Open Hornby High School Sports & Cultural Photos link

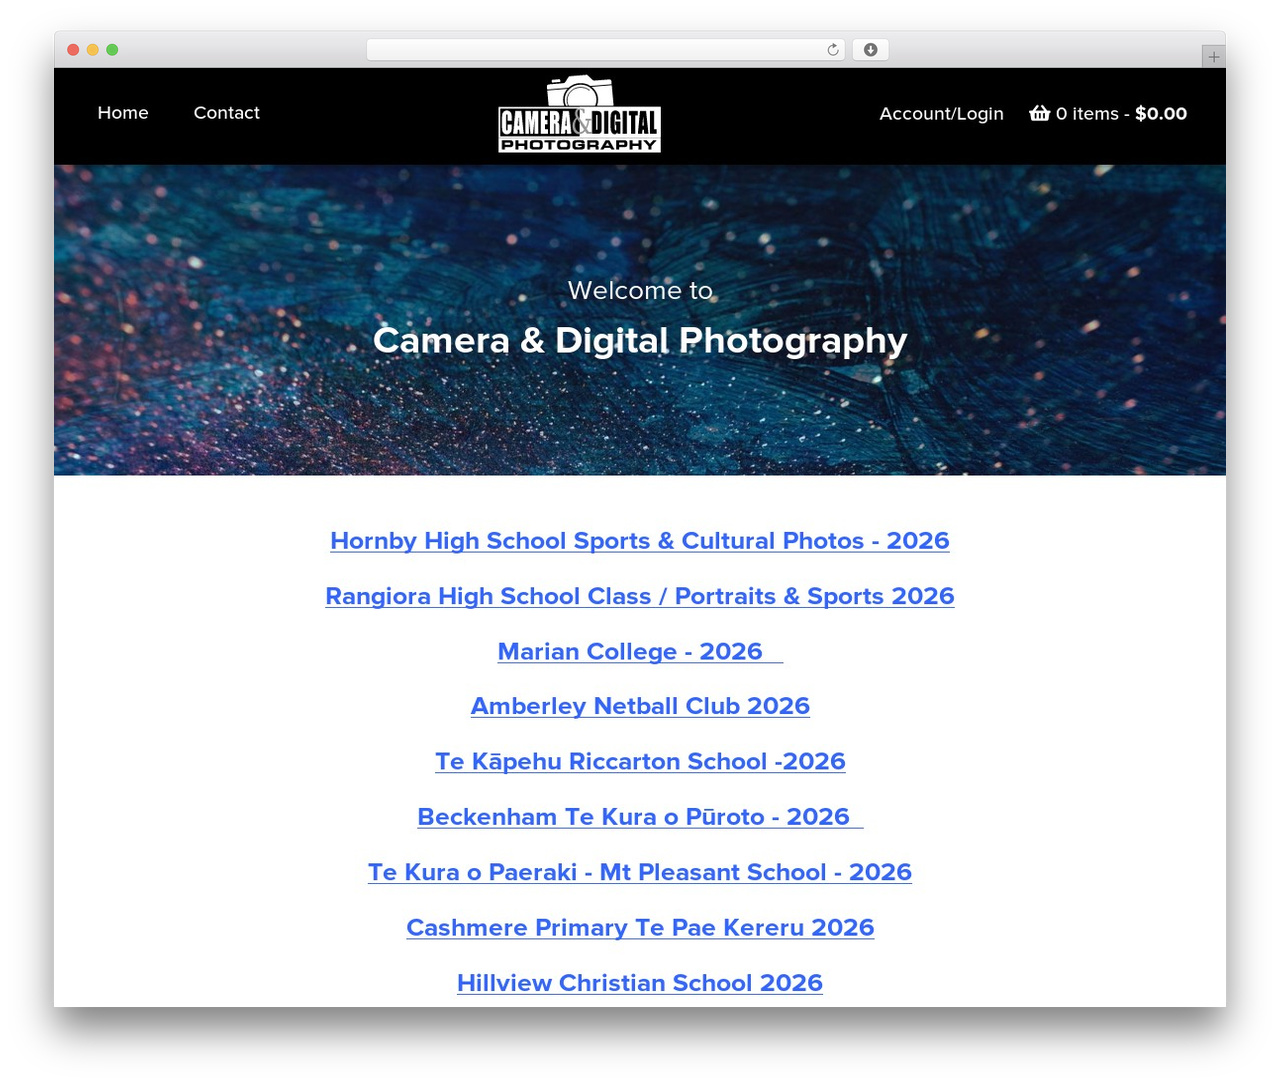point(640,541)
